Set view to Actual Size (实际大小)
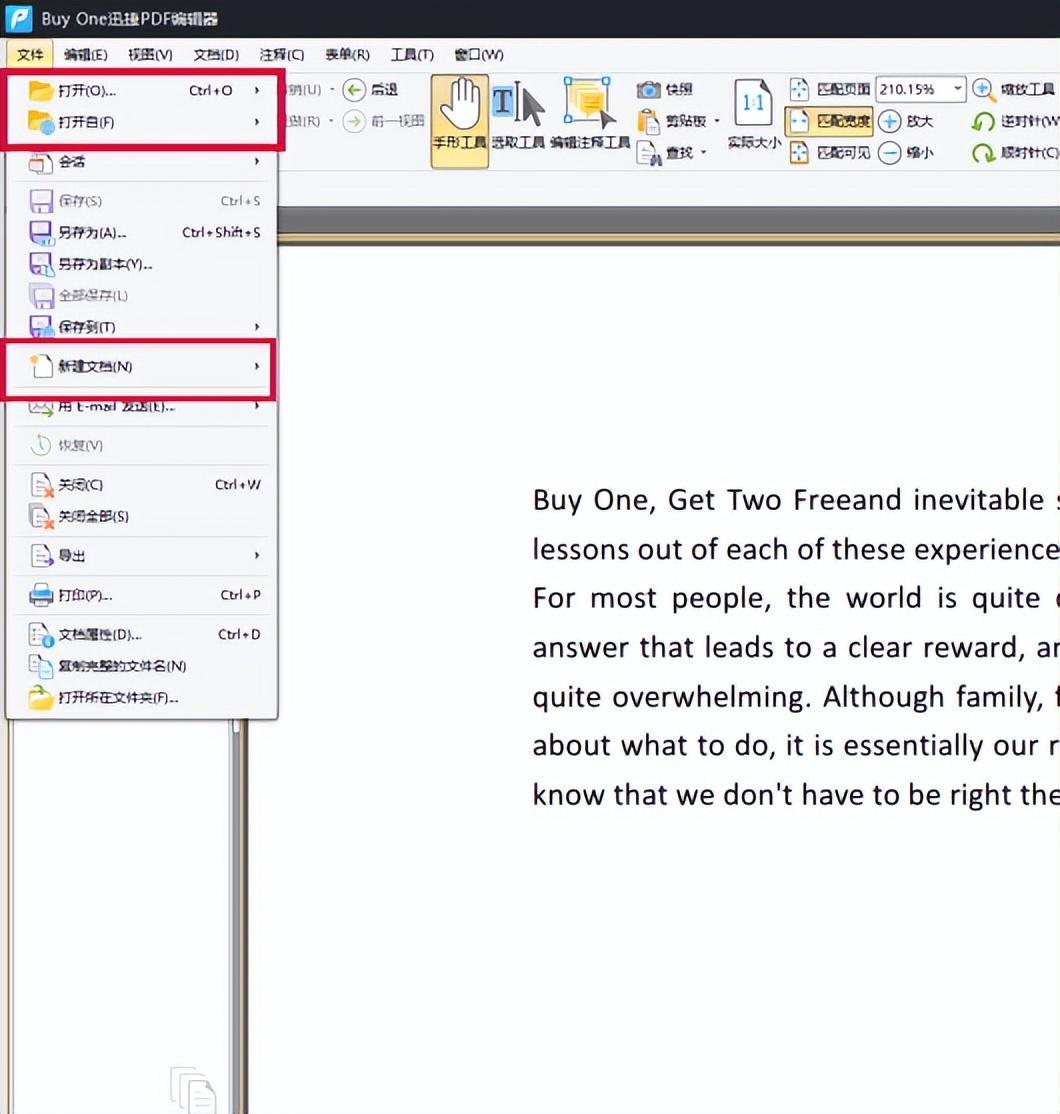 (x=754, y=114)
